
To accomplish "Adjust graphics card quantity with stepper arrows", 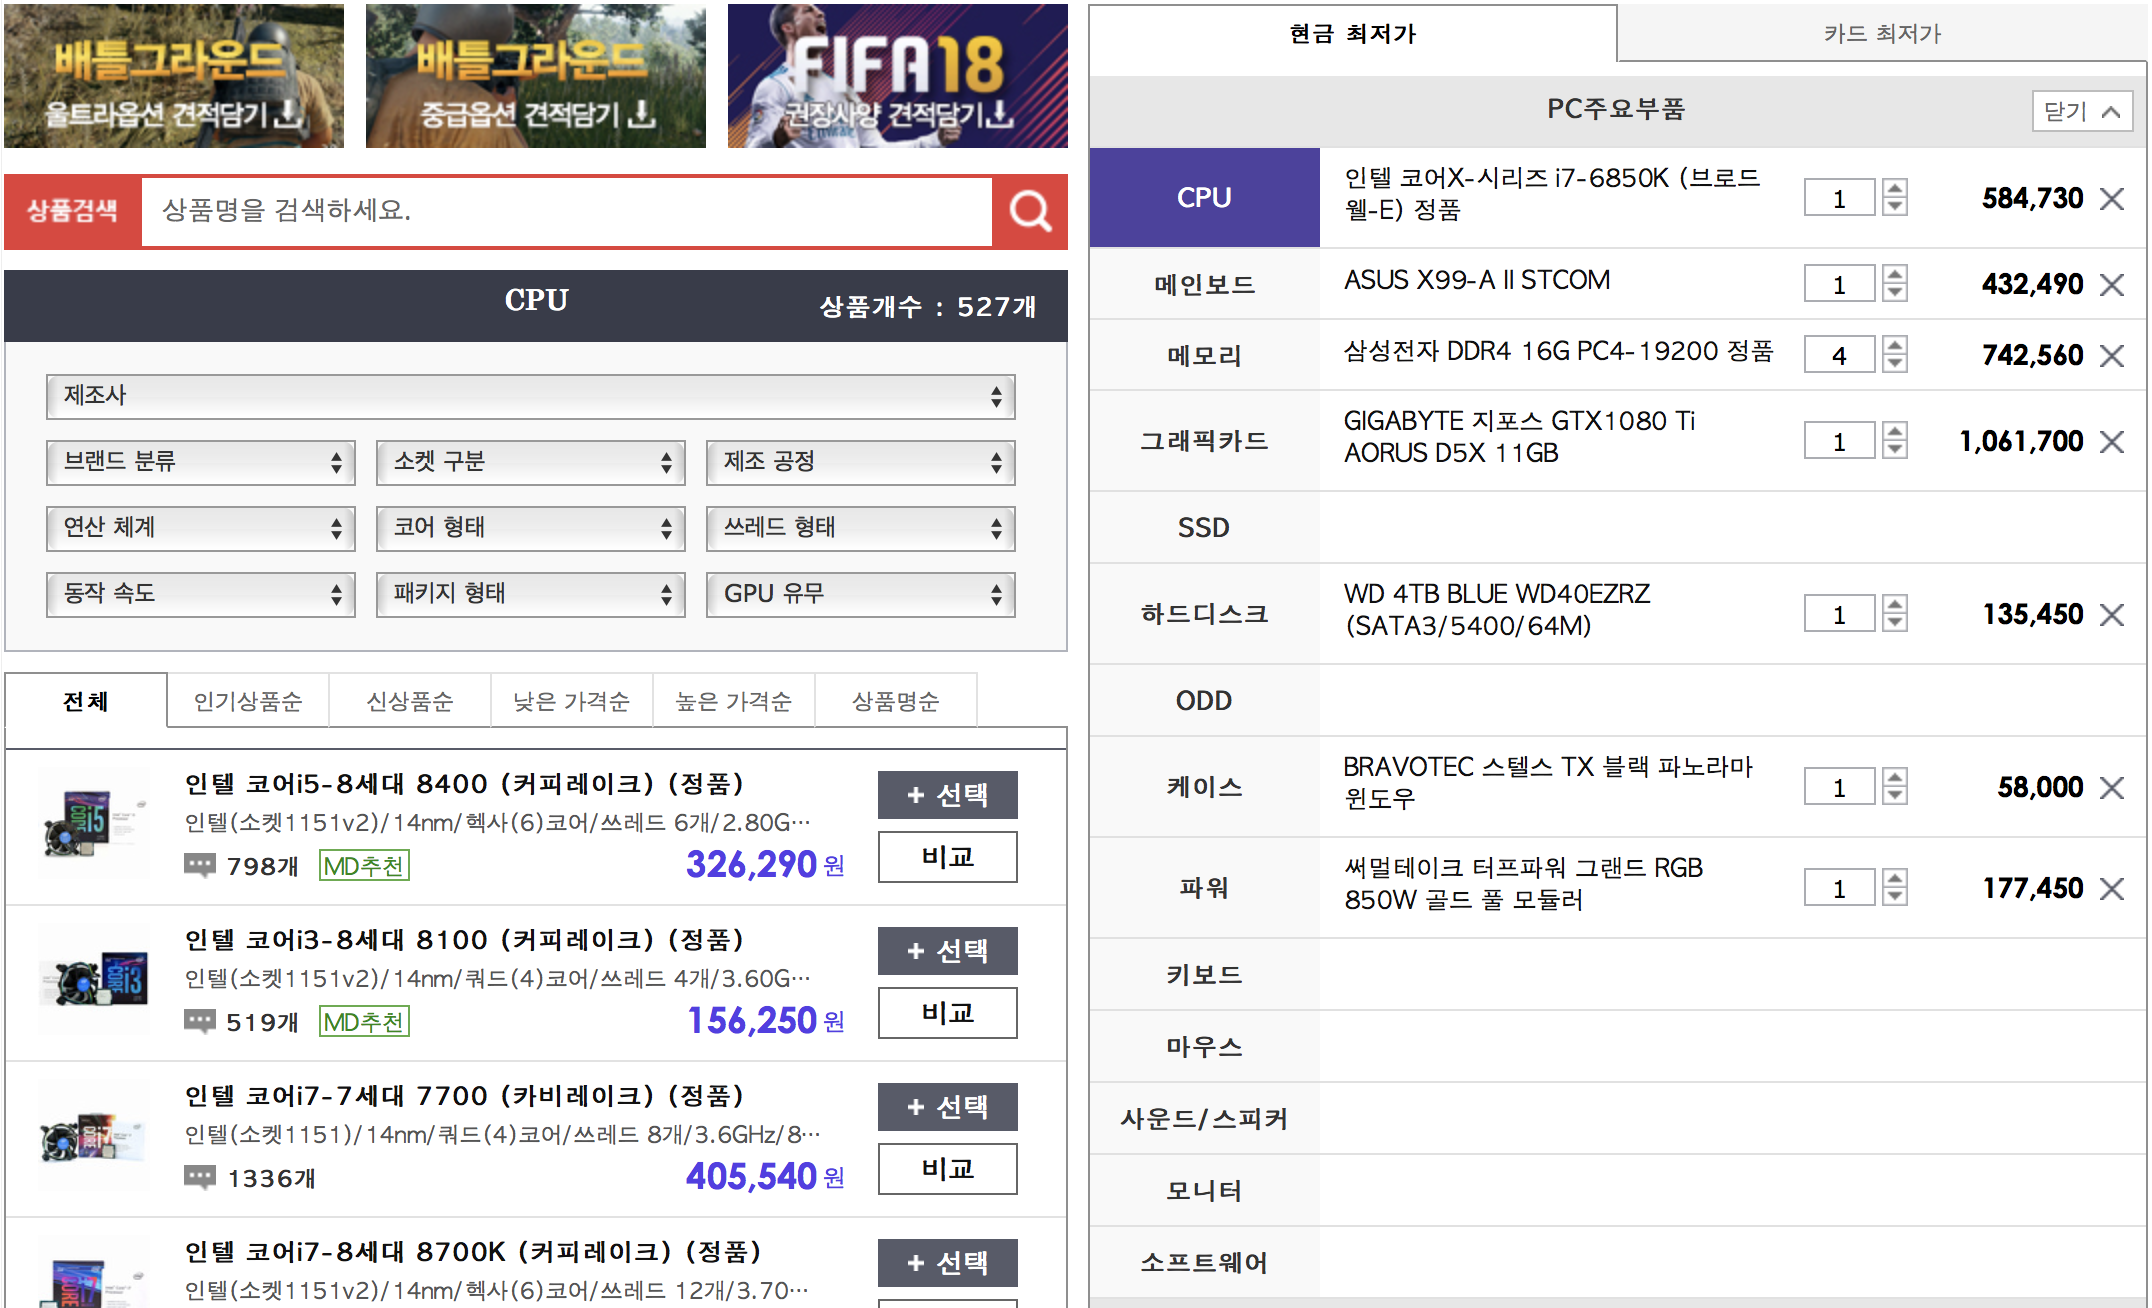I will click(1895, 441).
